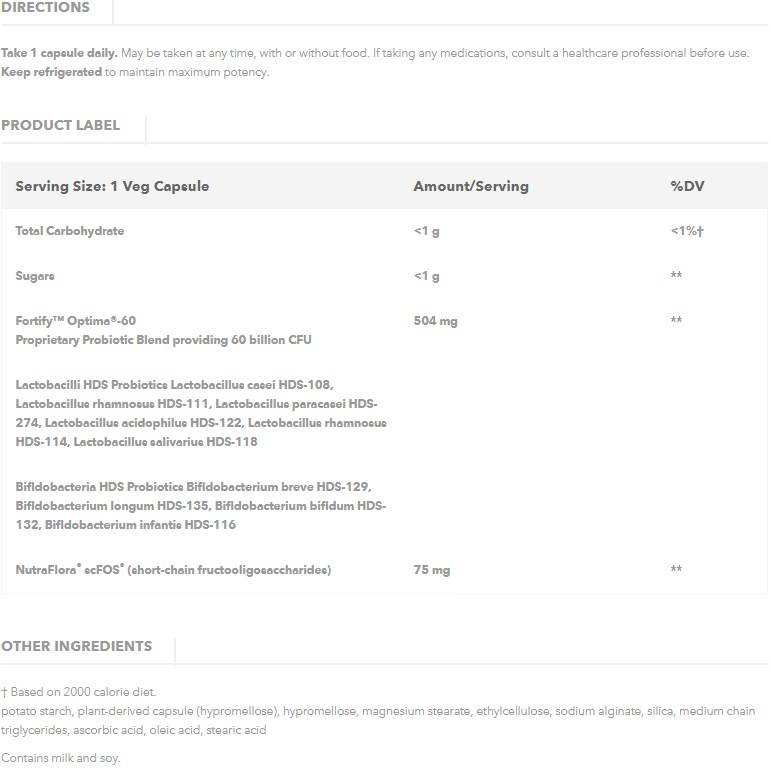Click the '504 mg' amount value
This screenshot has height=770, width=771.
[435, 321]
